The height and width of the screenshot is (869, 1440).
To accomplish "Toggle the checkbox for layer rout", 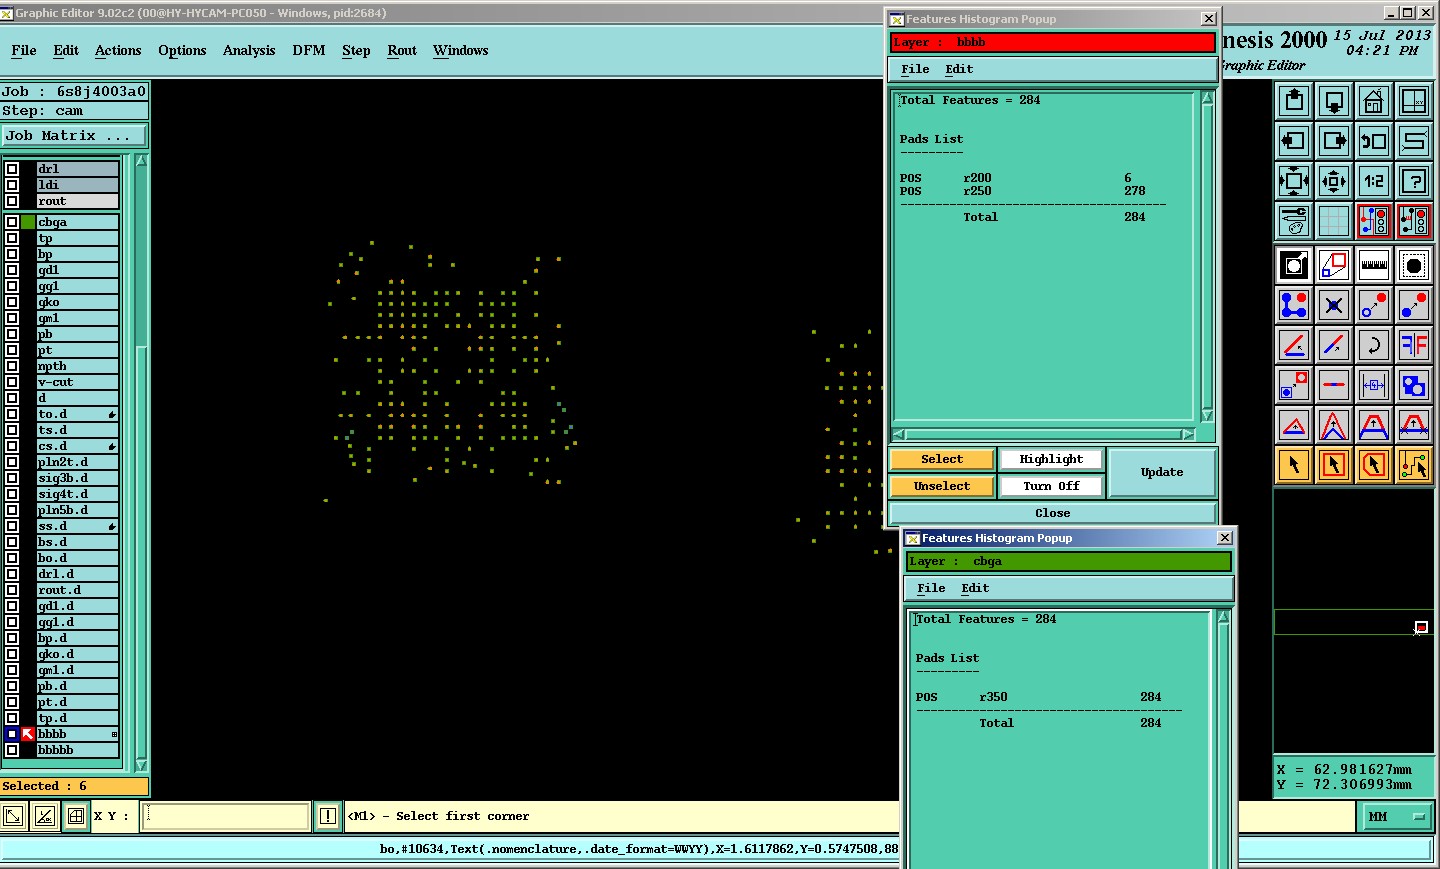I will click(12, 201).
